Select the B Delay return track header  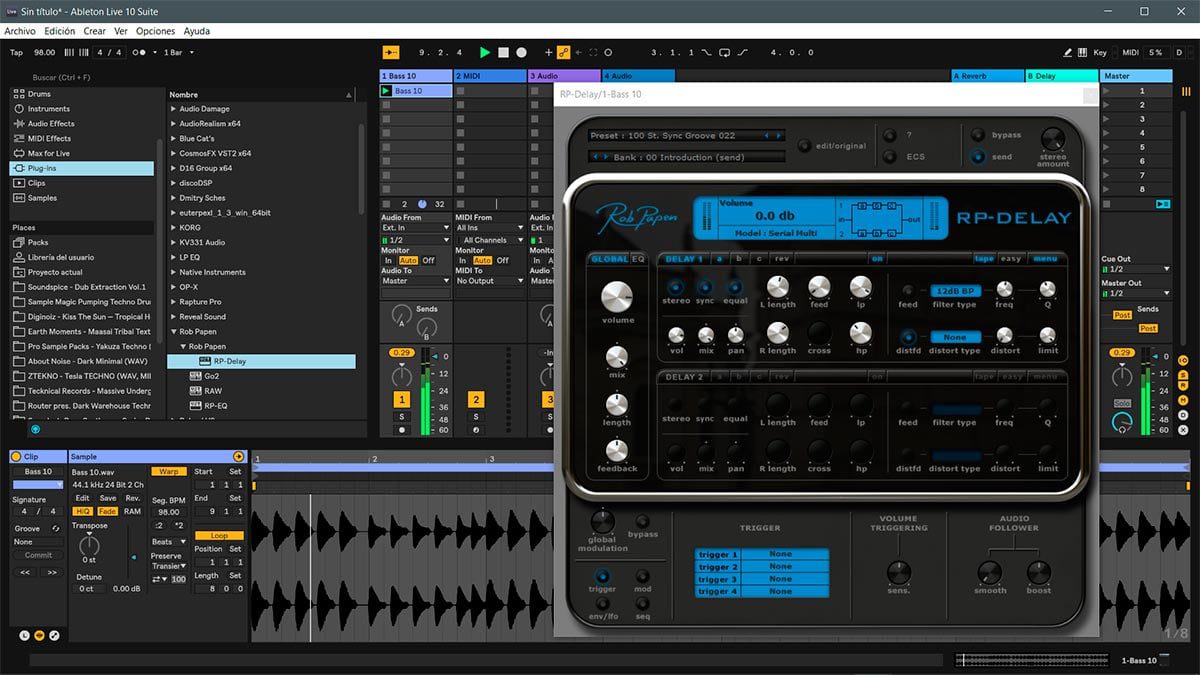1062,75
